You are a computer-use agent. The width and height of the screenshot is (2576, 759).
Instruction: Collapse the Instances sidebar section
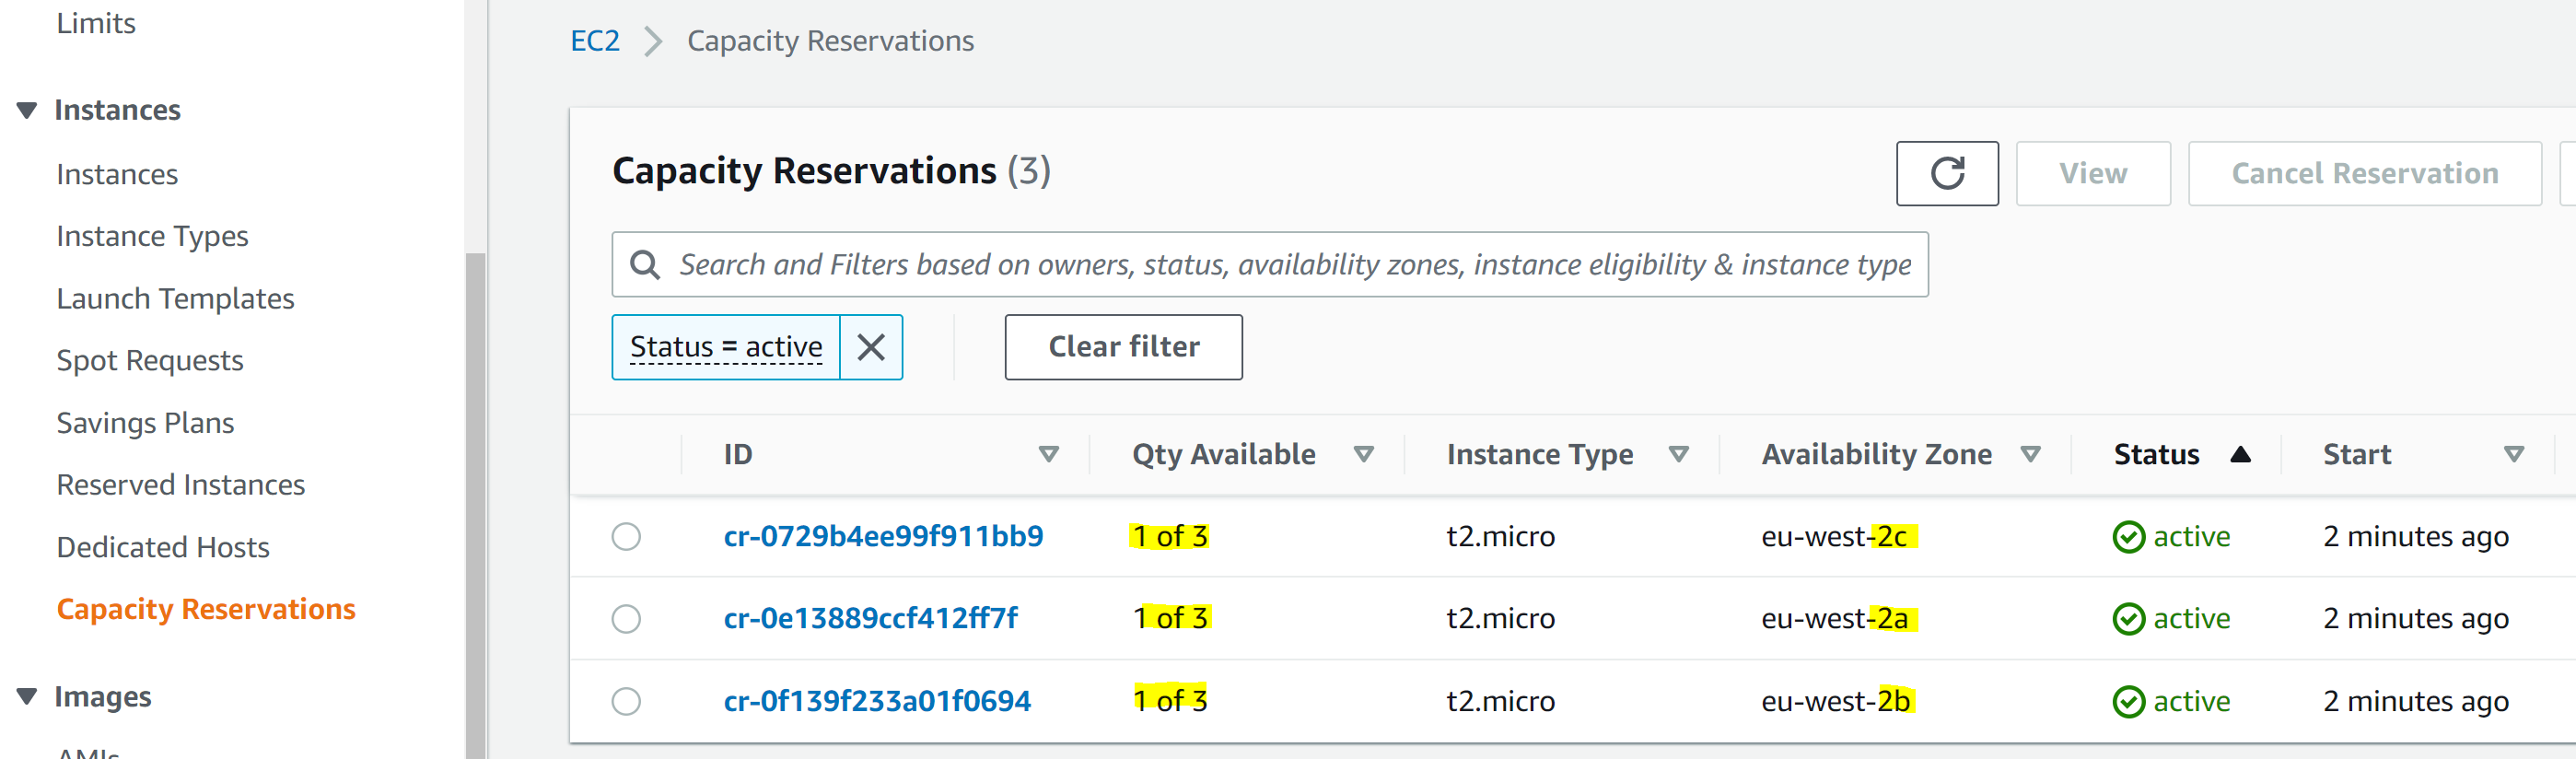pyautogui.click(x=27, y=110)
